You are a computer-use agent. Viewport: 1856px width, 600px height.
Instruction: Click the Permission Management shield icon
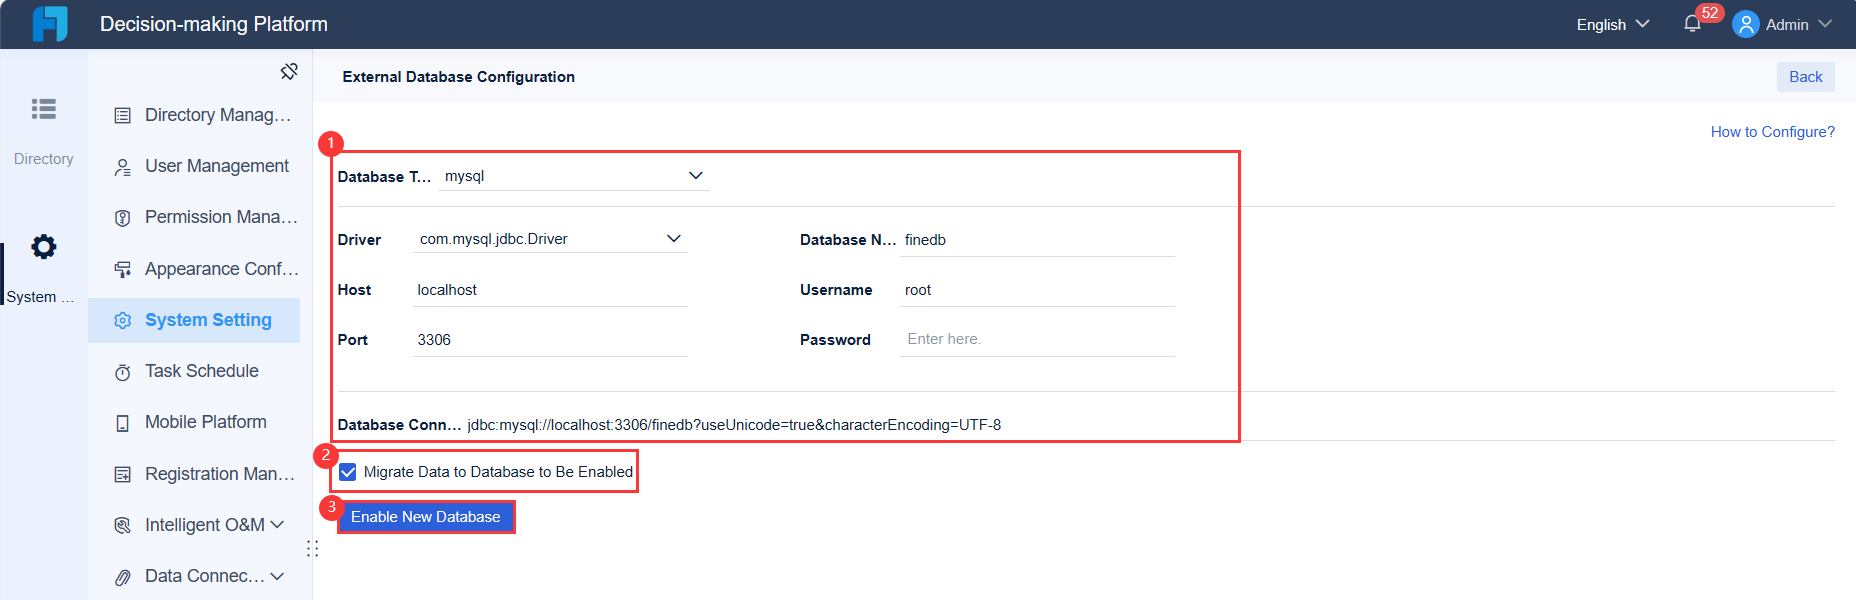122,218
